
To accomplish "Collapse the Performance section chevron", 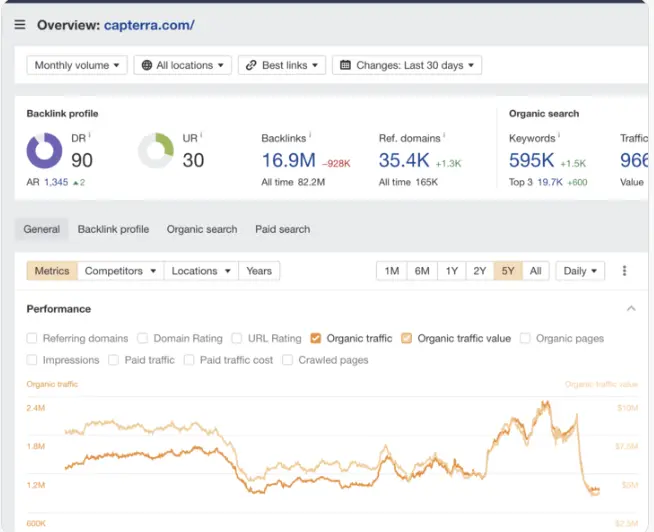I will [x=630, y=309].
